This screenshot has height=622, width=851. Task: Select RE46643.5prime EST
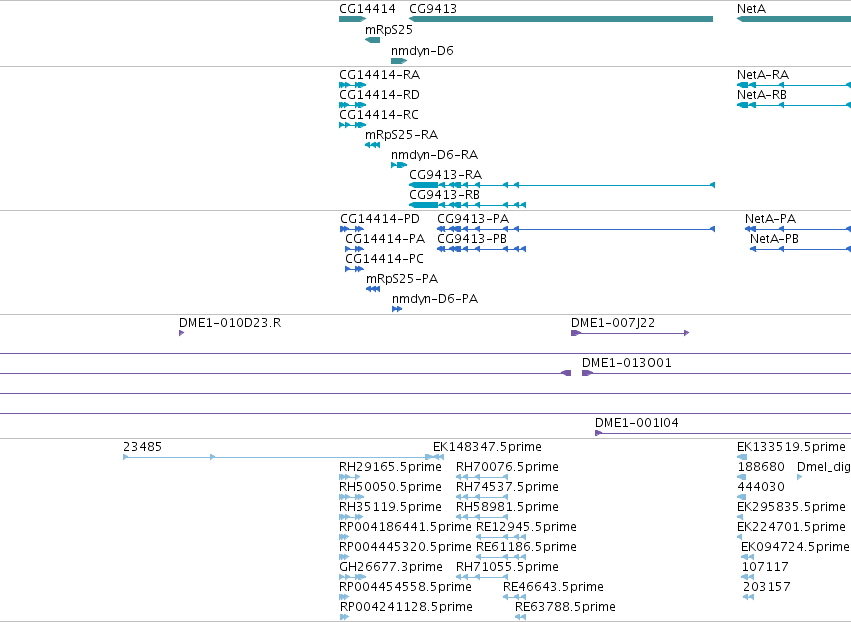(515, 597)
